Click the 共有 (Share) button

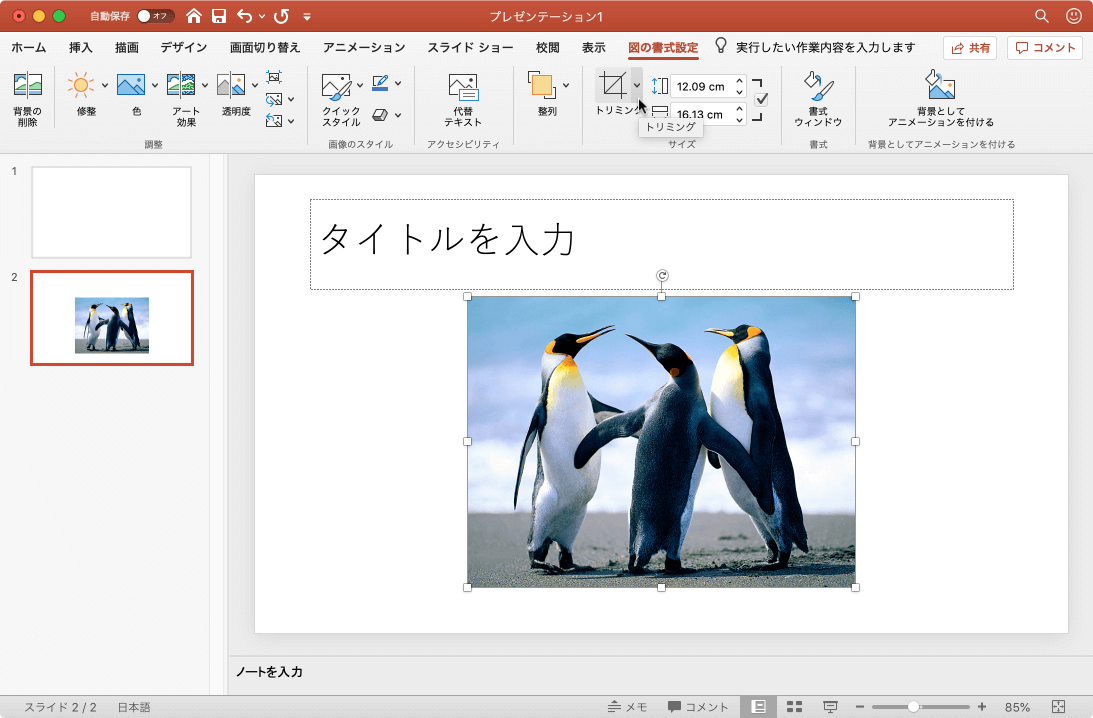coord(969,48)
